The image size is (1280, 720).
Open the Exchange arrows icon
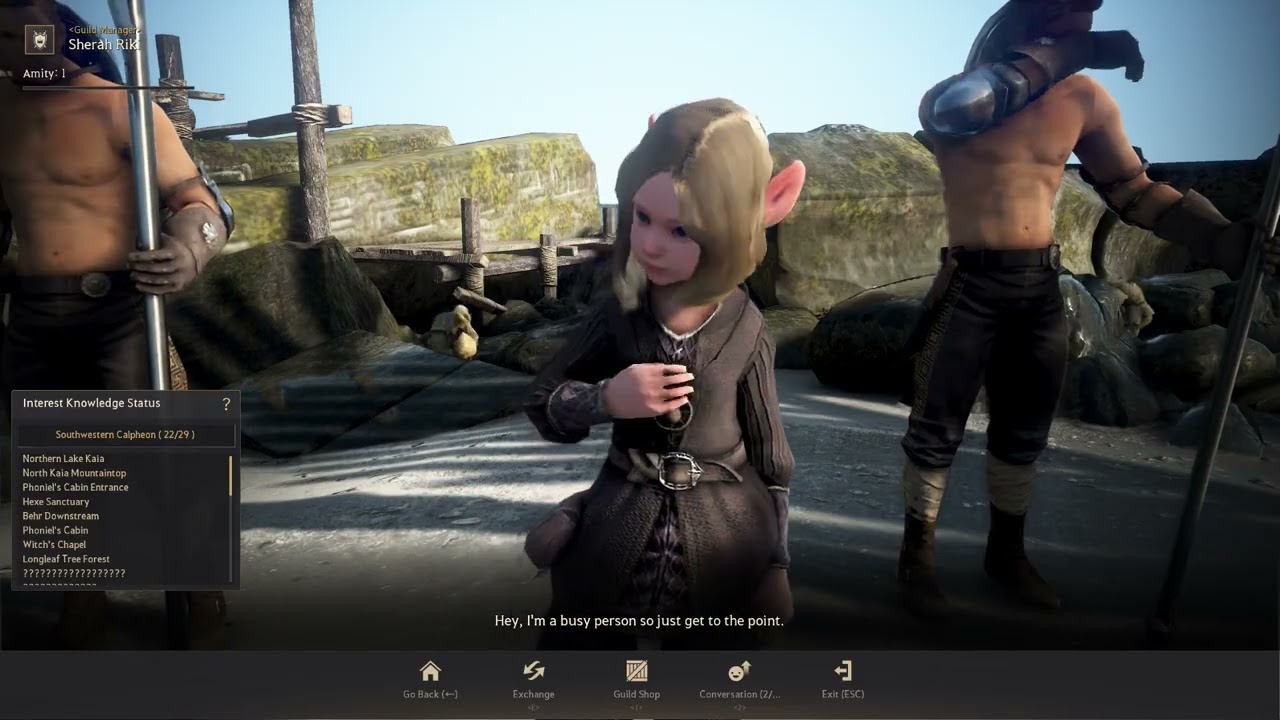[534, 670]
